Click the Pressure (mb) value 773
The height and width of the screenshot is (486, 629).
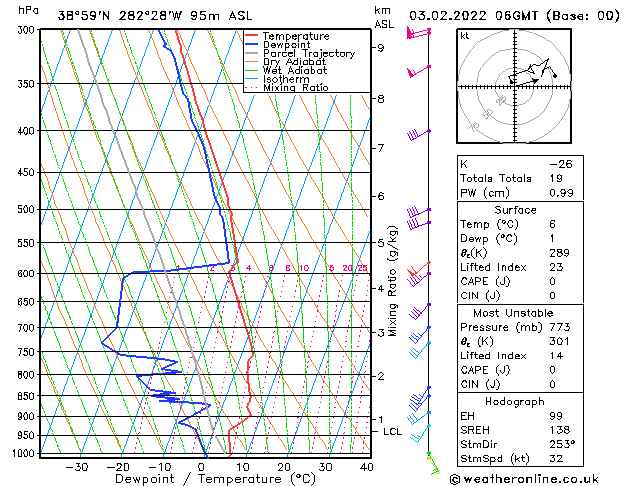click(560, 327)
